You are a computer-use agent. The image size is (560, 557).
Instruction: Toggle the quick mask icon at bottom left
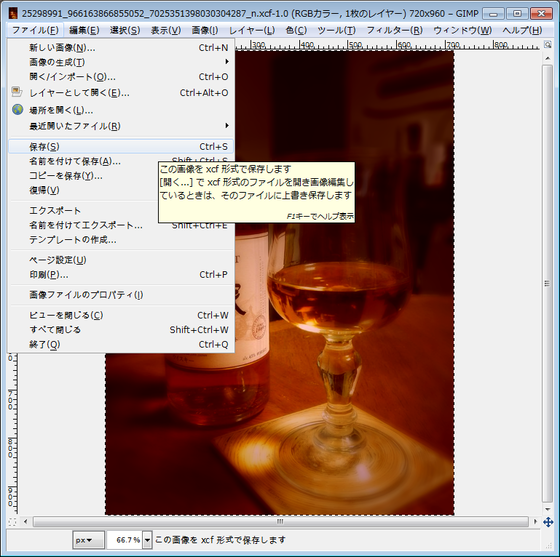(12, 522)
